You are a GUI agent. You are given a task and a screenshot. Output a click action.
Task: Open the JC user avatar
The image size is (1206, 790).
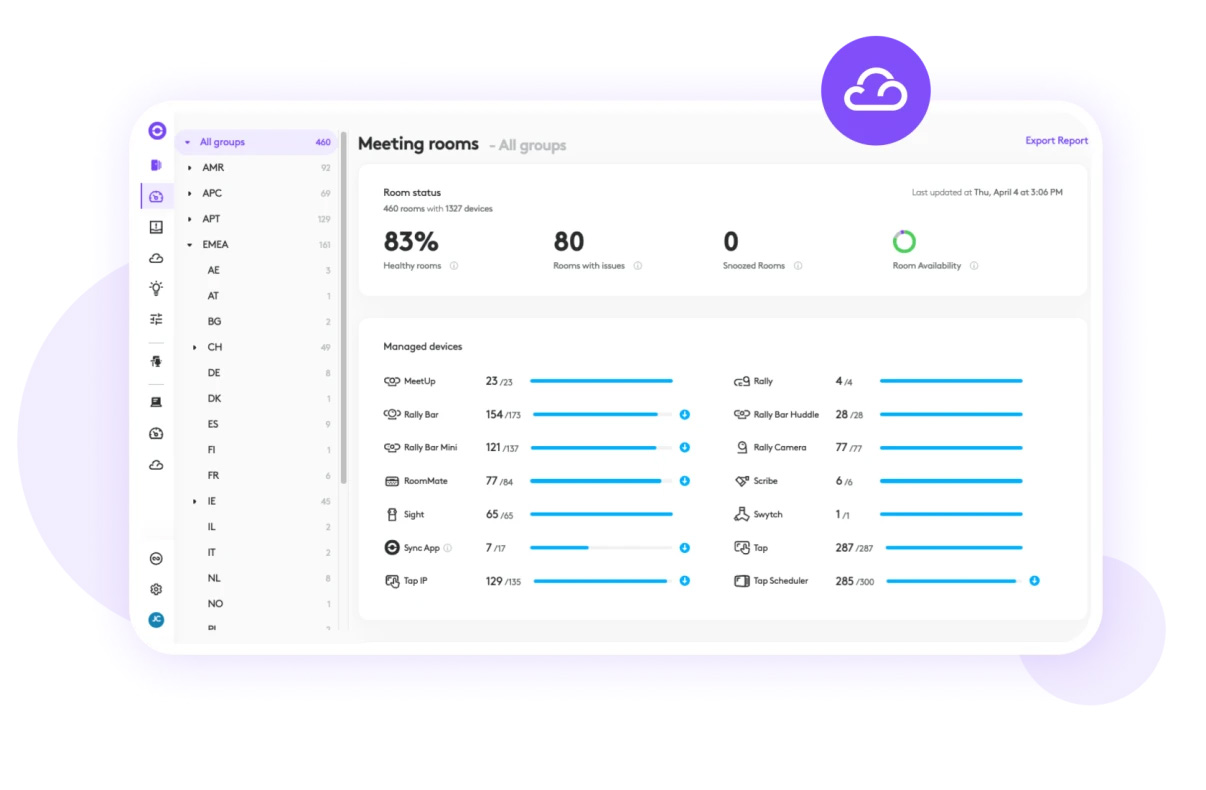coord(156,620)
